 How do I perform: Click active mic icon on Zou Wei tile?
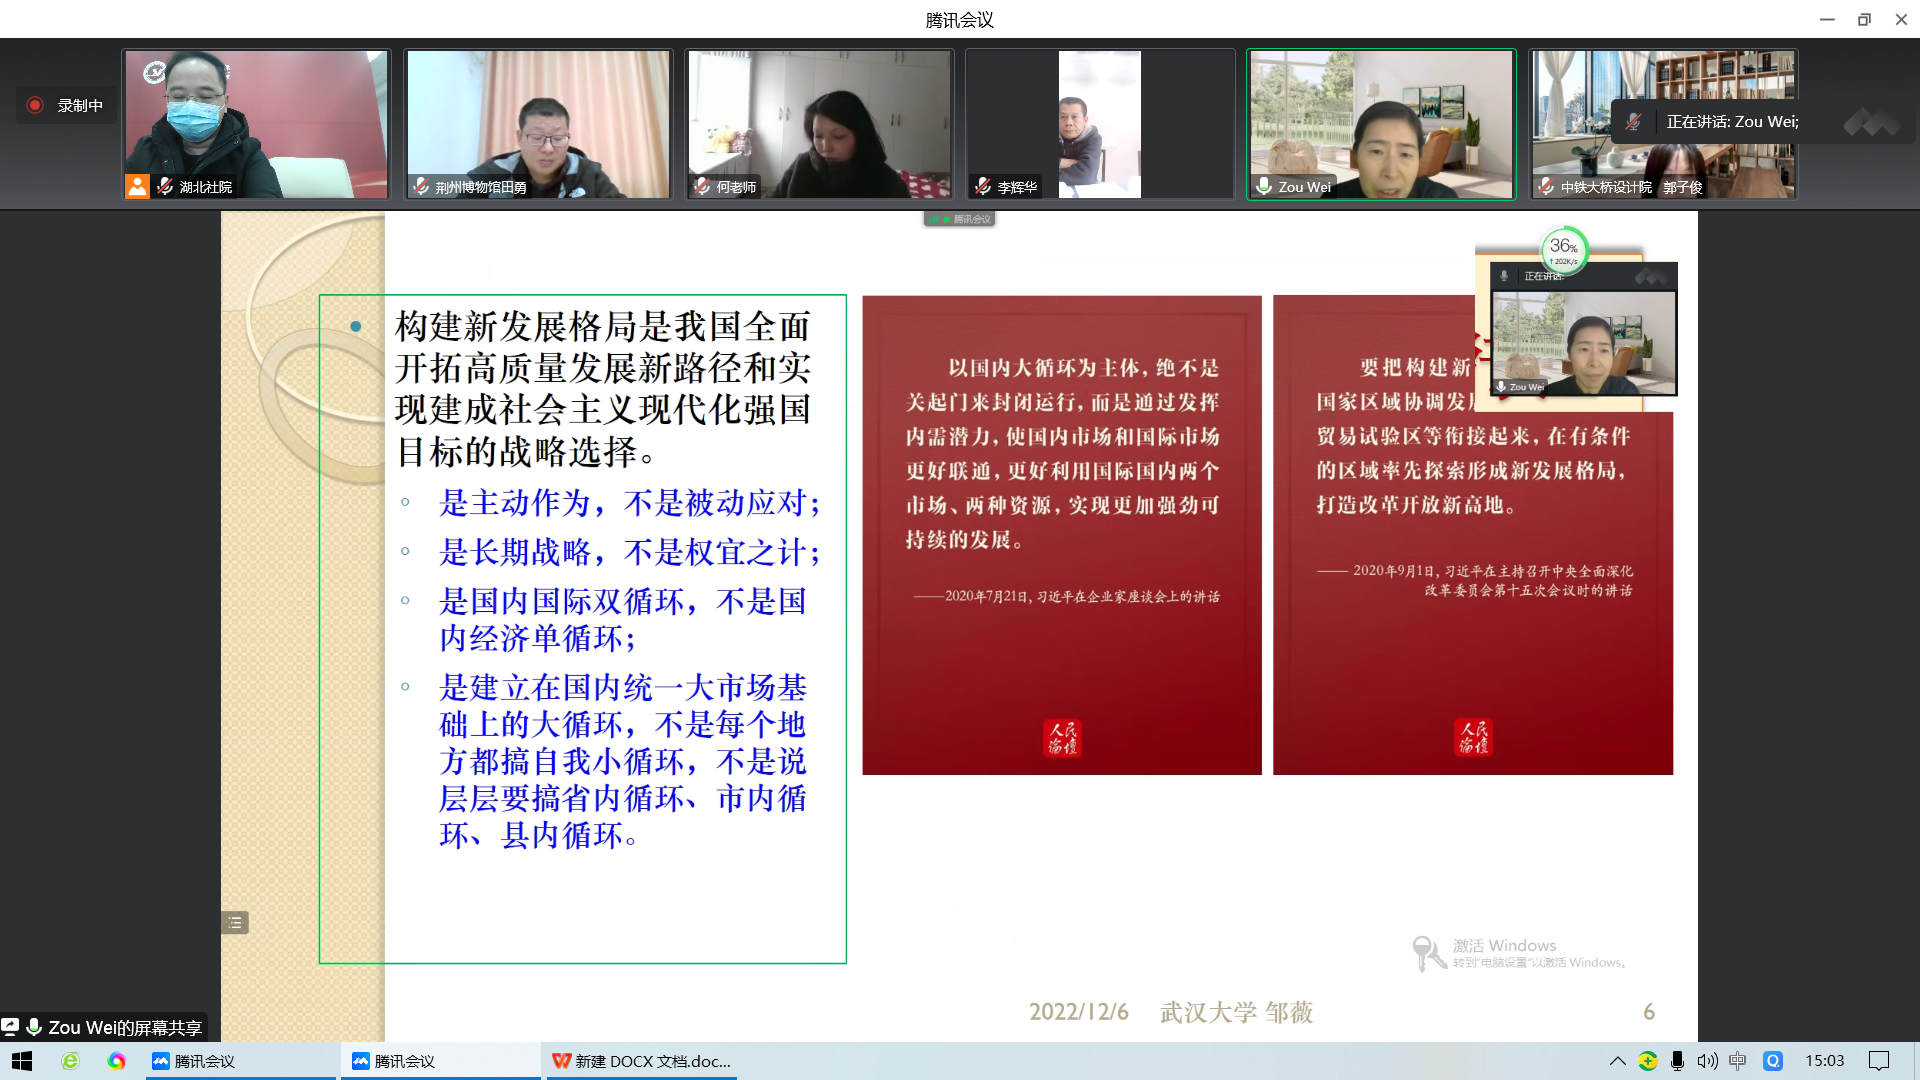click(1264, 186)
